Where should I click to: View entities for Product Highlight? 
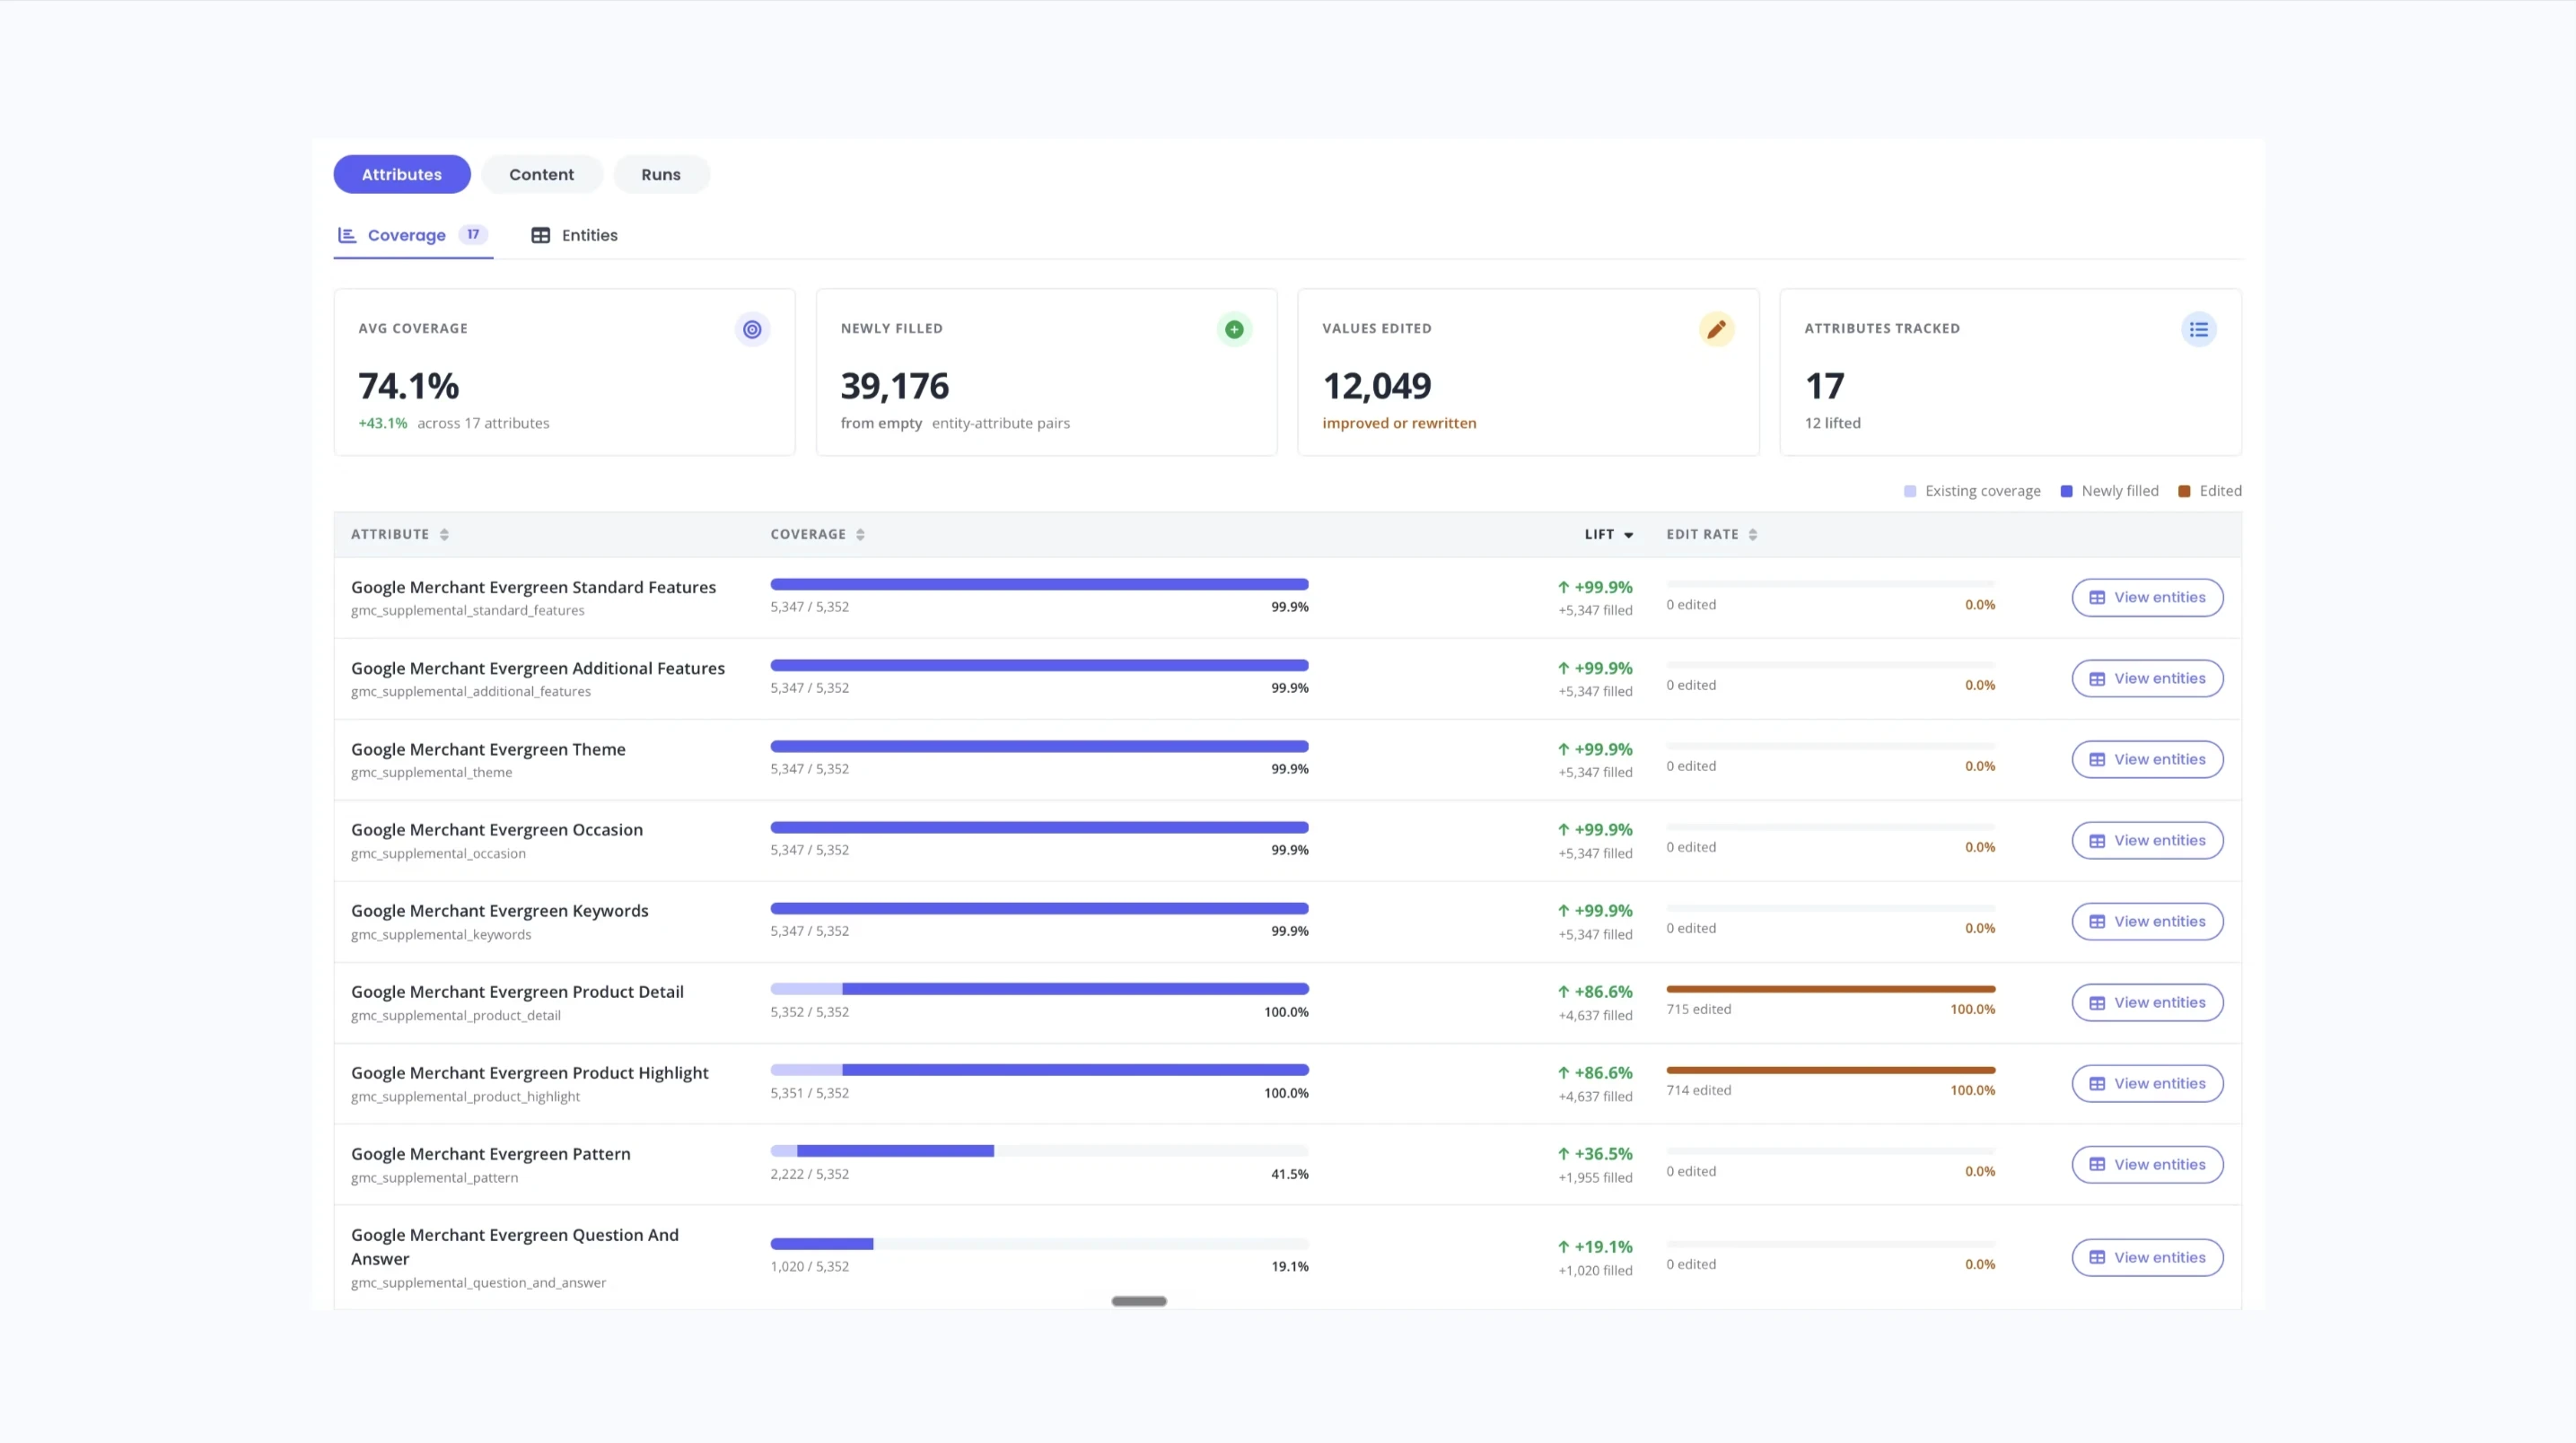2147,1083
